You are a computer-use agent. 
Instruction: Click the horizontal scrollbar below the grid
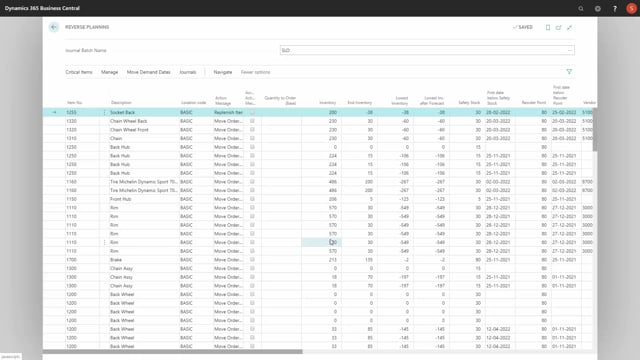point(173,351)
